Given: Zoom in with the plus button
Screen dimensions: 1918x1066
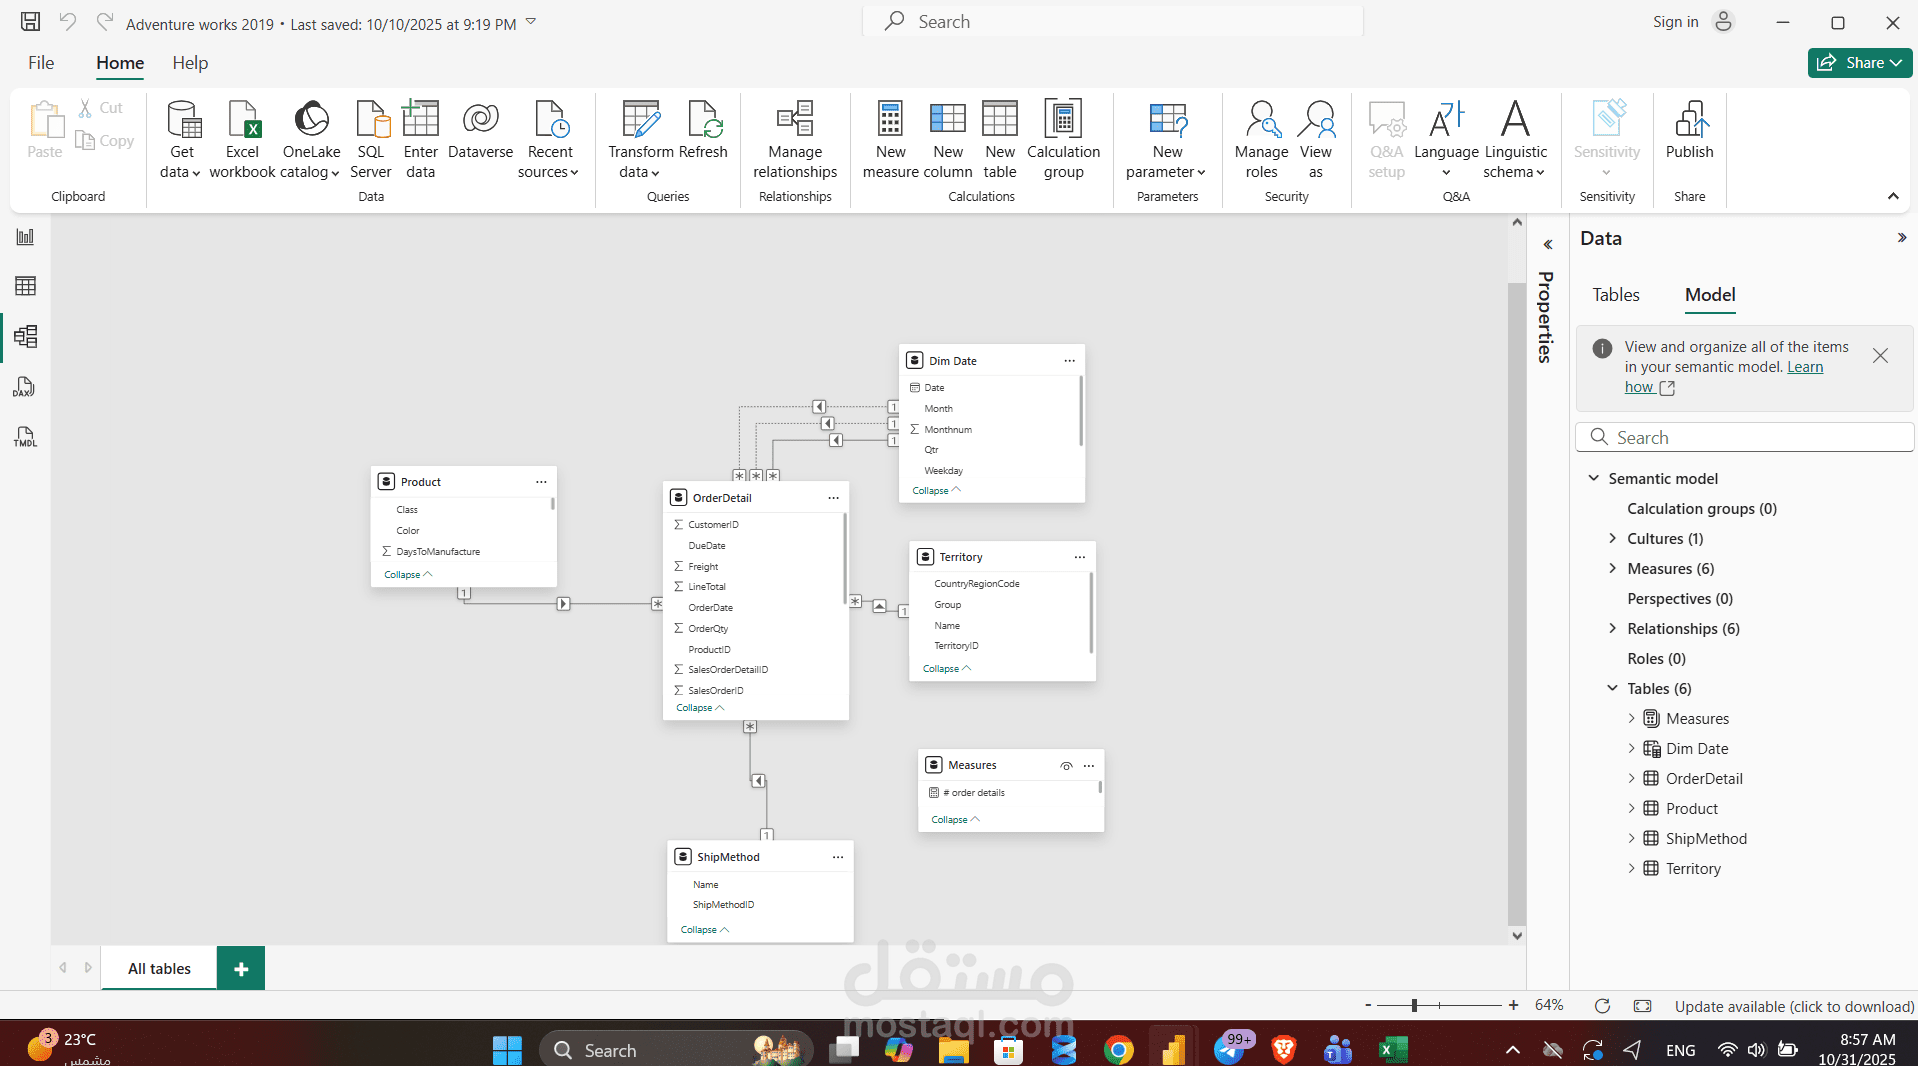Looking at the screenshot, I should [x=1513, y=1005].
